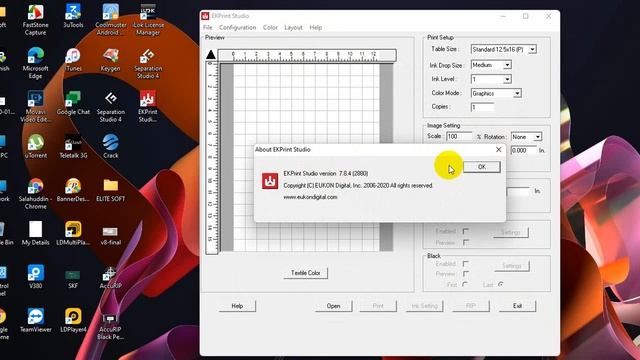Close the About EKPrint Studio dialog

click(x=498, y=150)
